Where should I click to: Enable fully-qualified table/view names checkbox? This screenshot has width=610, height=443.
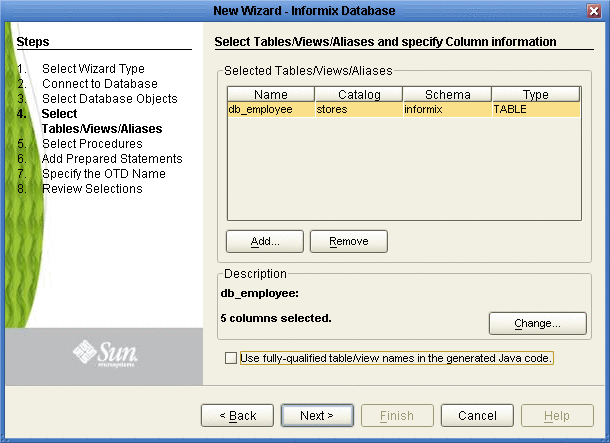click(231, 358)
